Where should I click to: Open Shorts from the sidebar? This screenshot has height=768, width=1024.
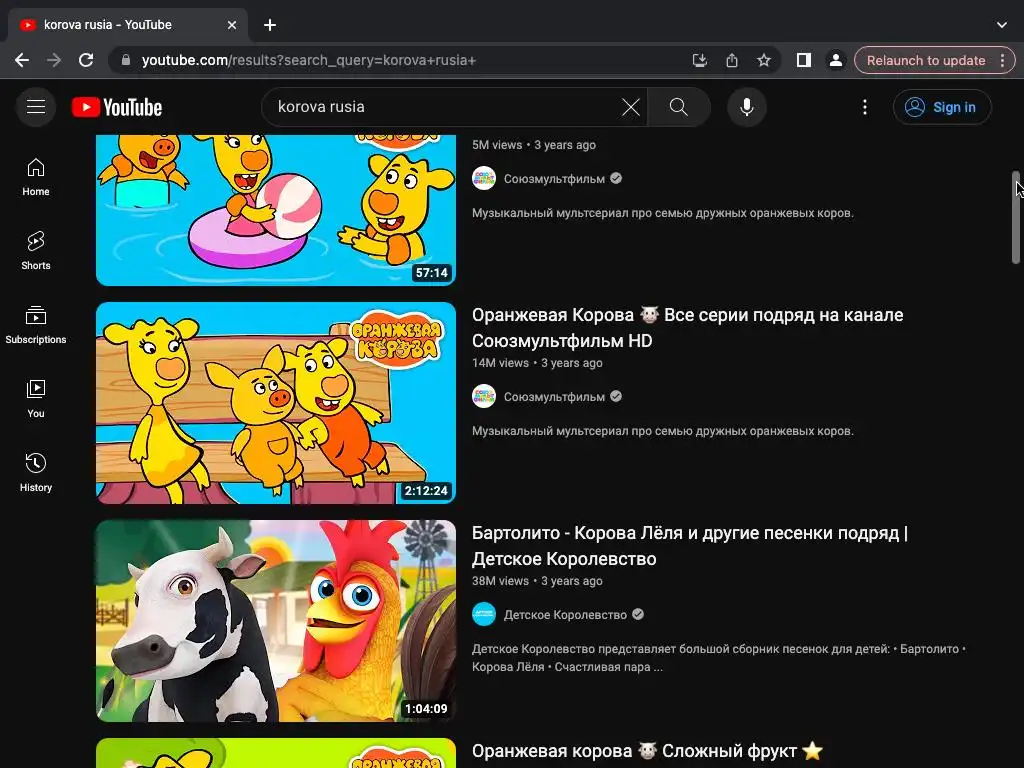coord(36,251)
